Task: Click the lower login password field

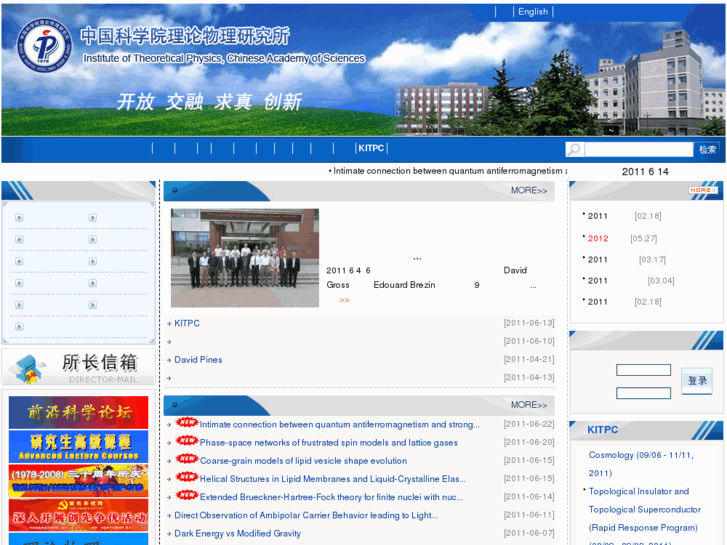Action: tap(643, 393)
